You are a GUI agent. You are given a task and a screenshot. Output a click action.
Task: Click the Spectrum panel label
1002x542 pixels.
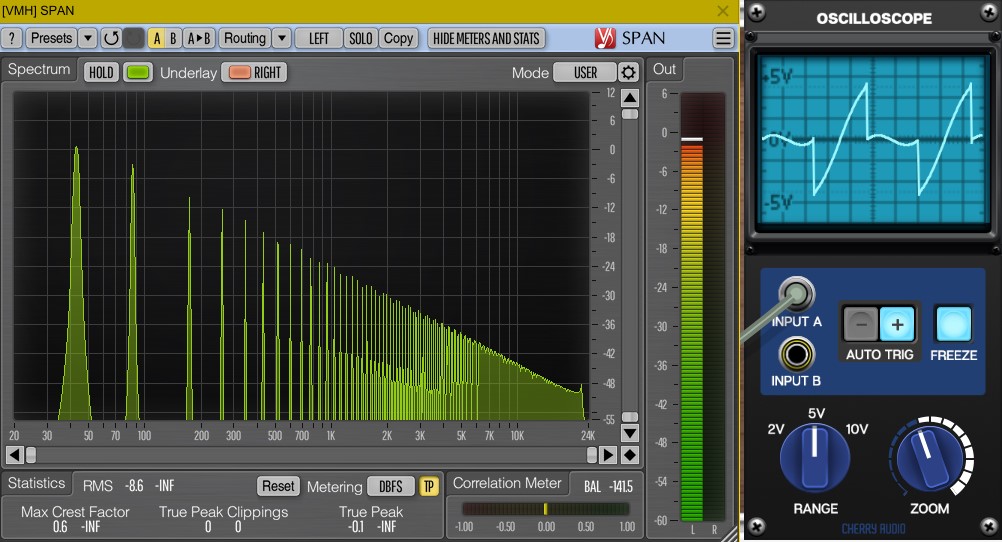(x=39, y=69)
